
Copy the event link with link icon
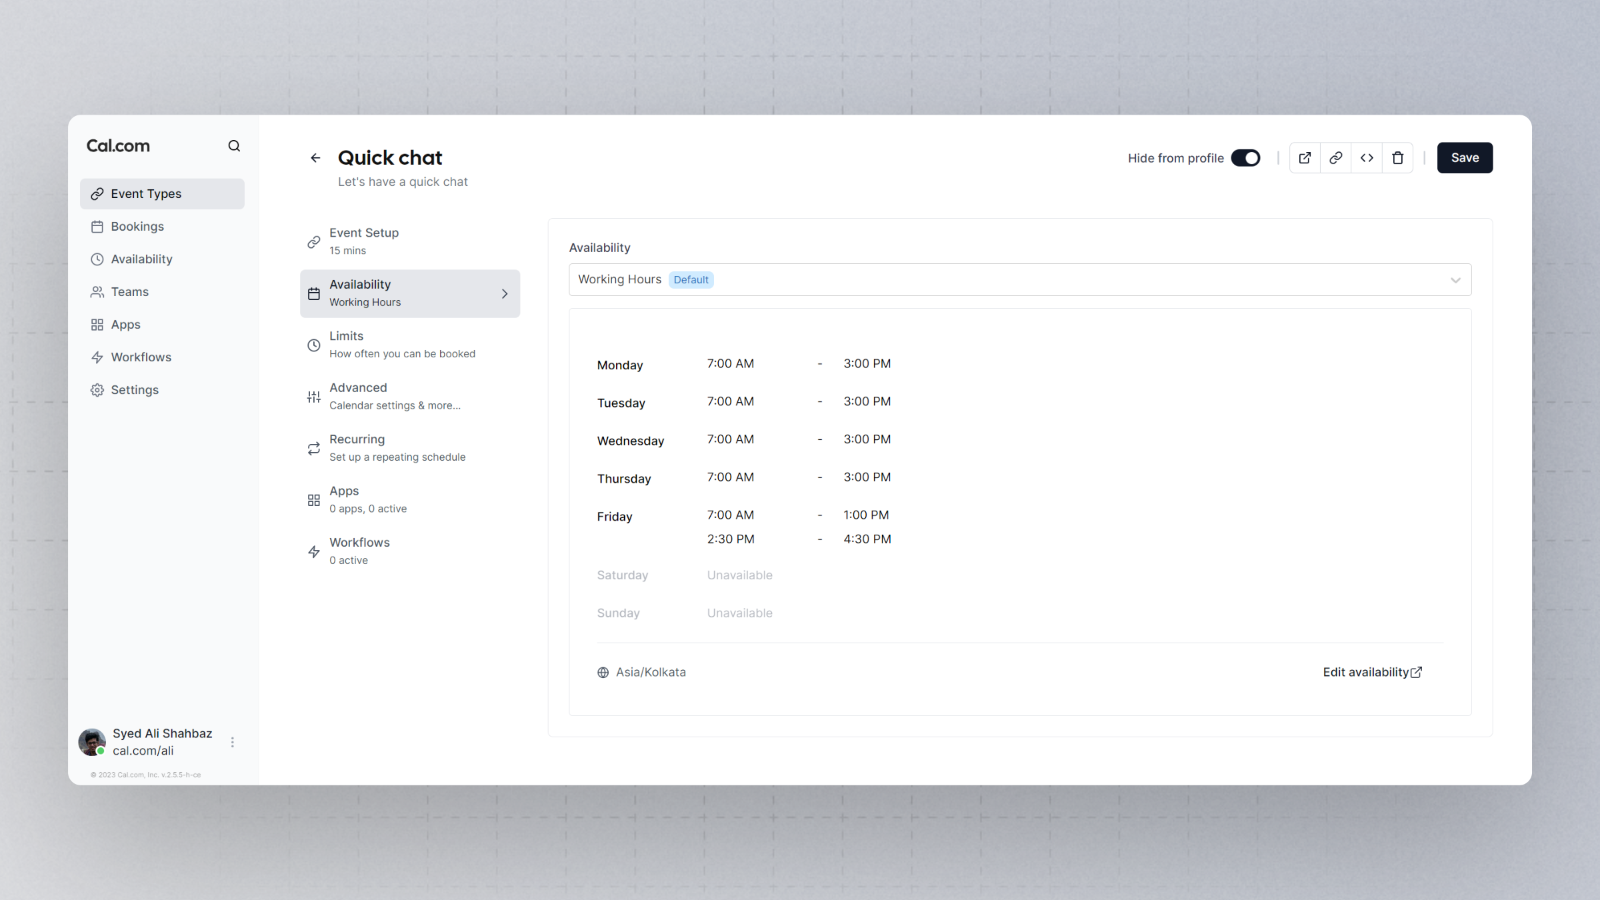pos(1335,158)
